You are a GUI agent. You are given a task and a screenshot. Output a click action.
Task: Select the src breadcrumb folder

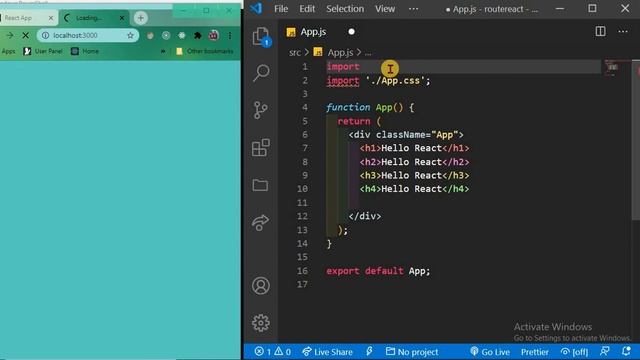pos(295,52)
